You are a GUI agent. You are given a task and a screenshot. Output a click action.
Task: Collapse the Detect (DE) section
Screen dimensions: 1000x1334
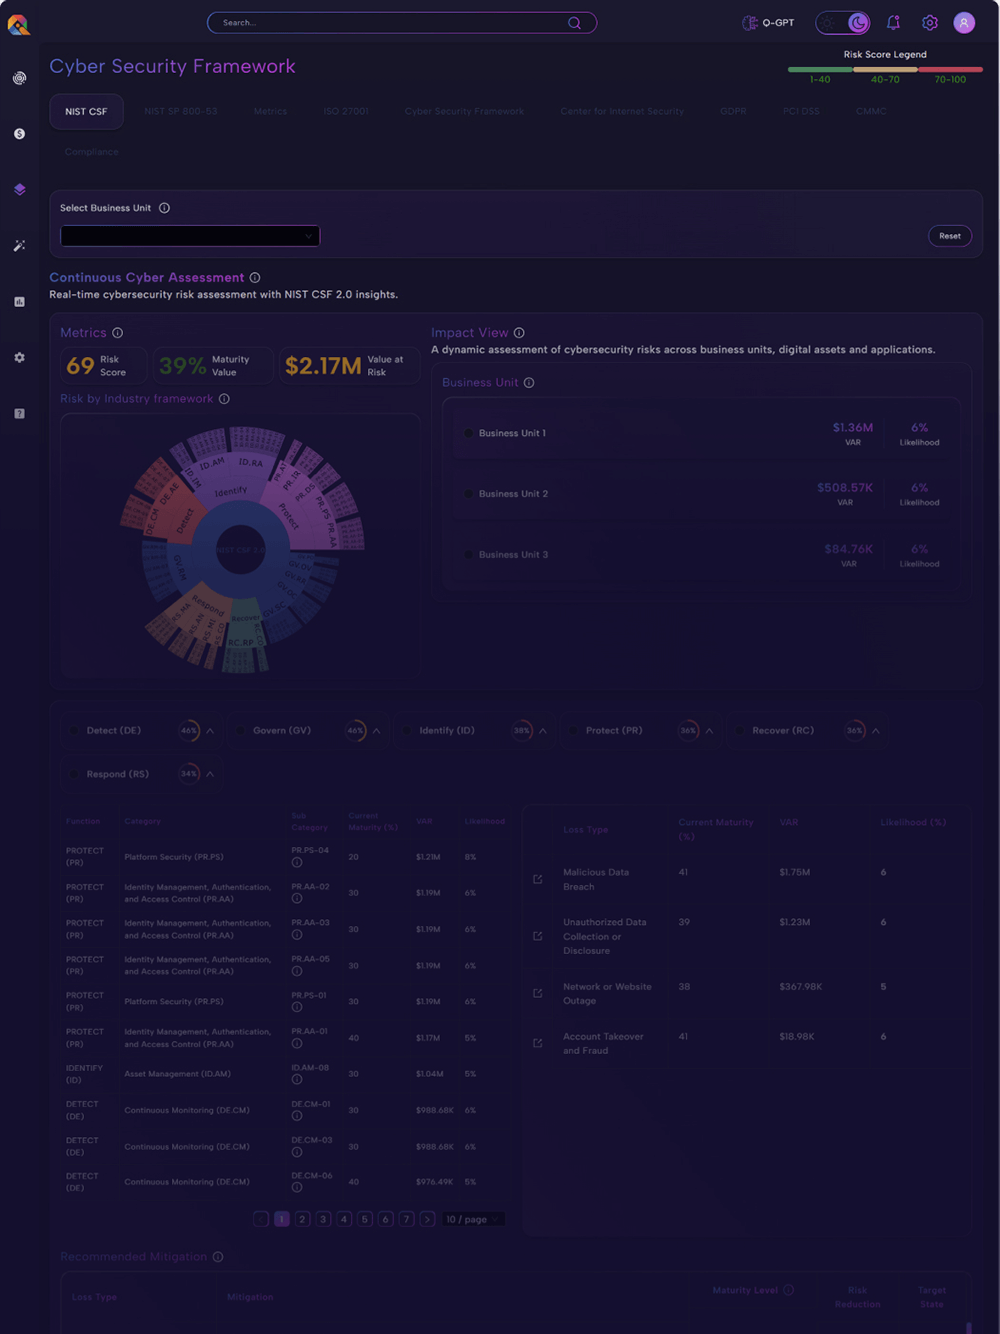click(210, 731)
